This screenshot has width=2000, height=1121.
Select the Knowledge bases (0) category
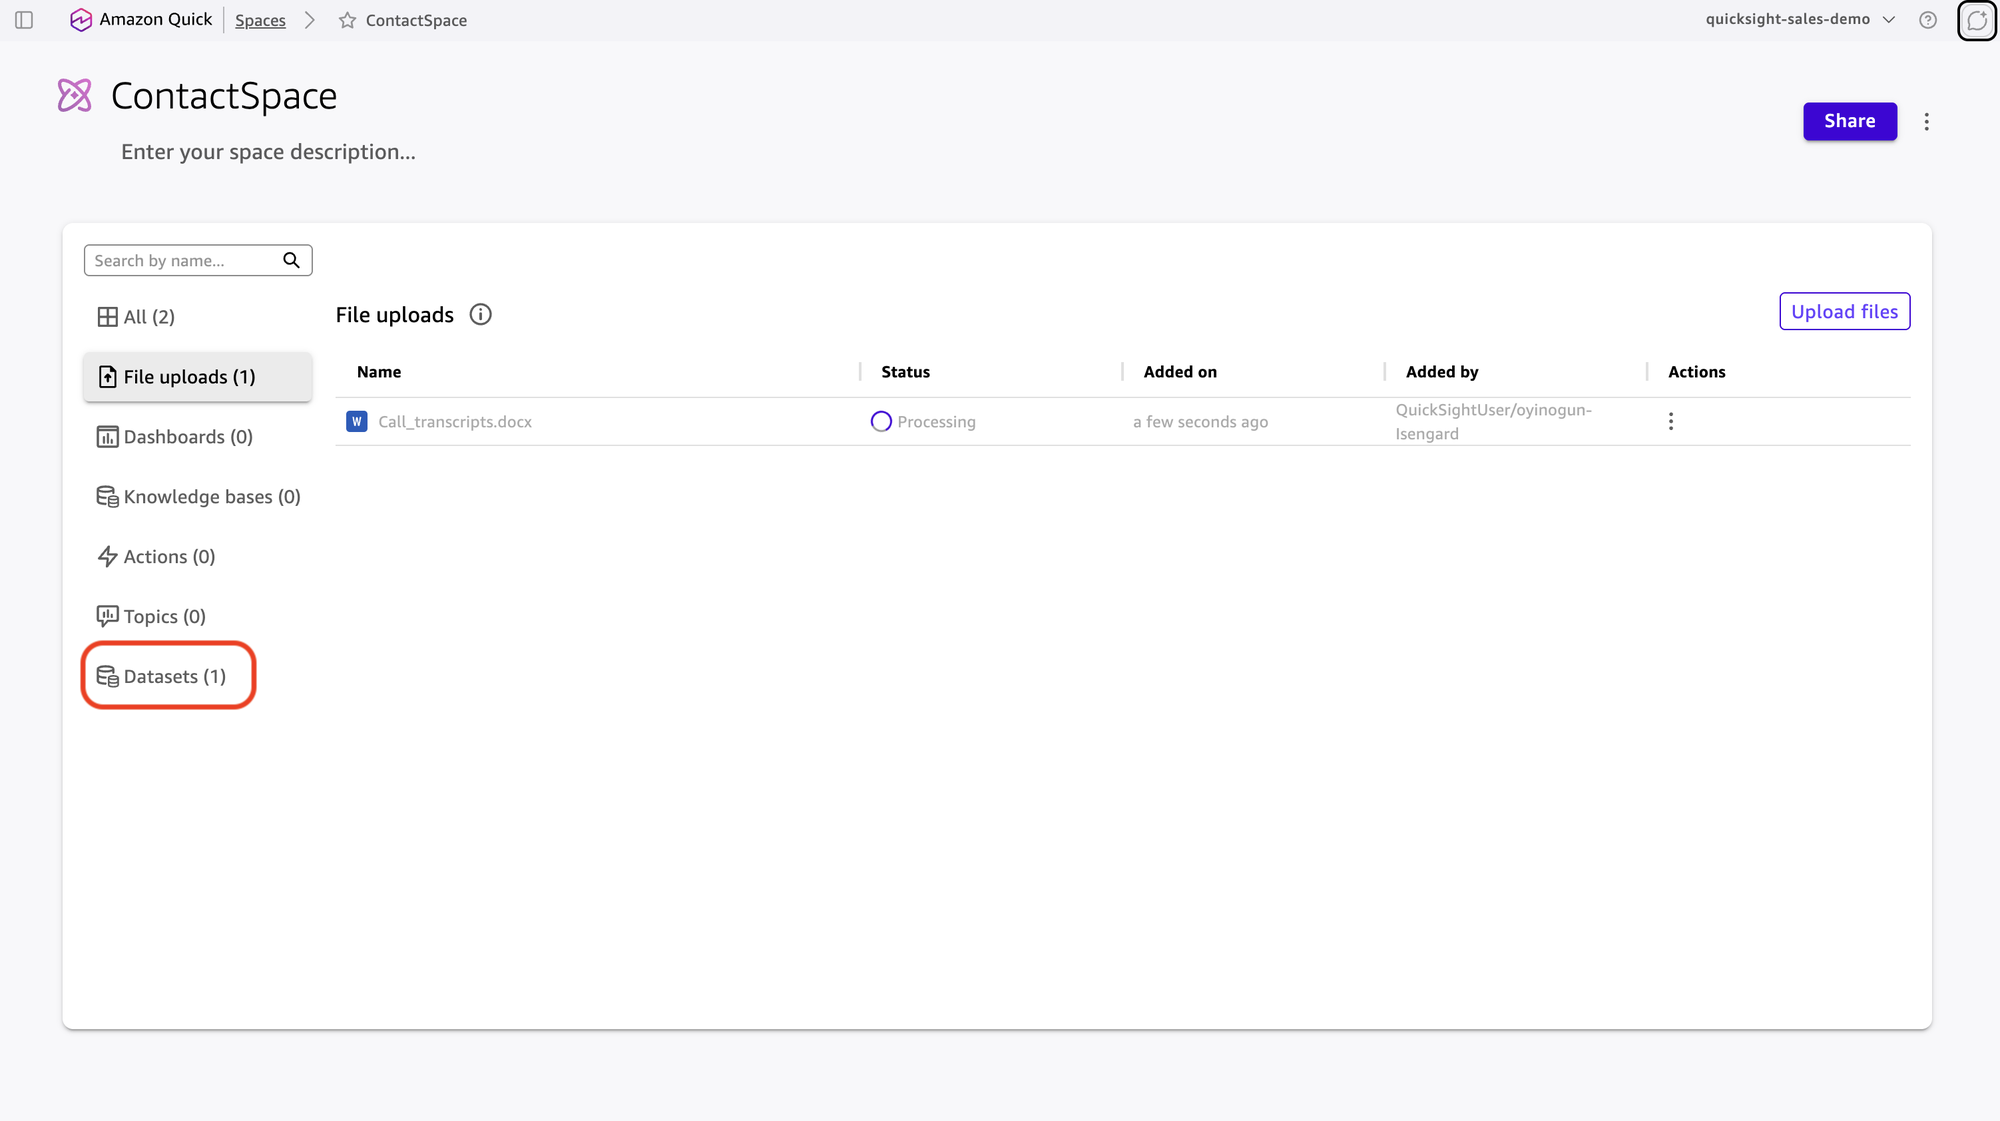click(x=198, y=497)
